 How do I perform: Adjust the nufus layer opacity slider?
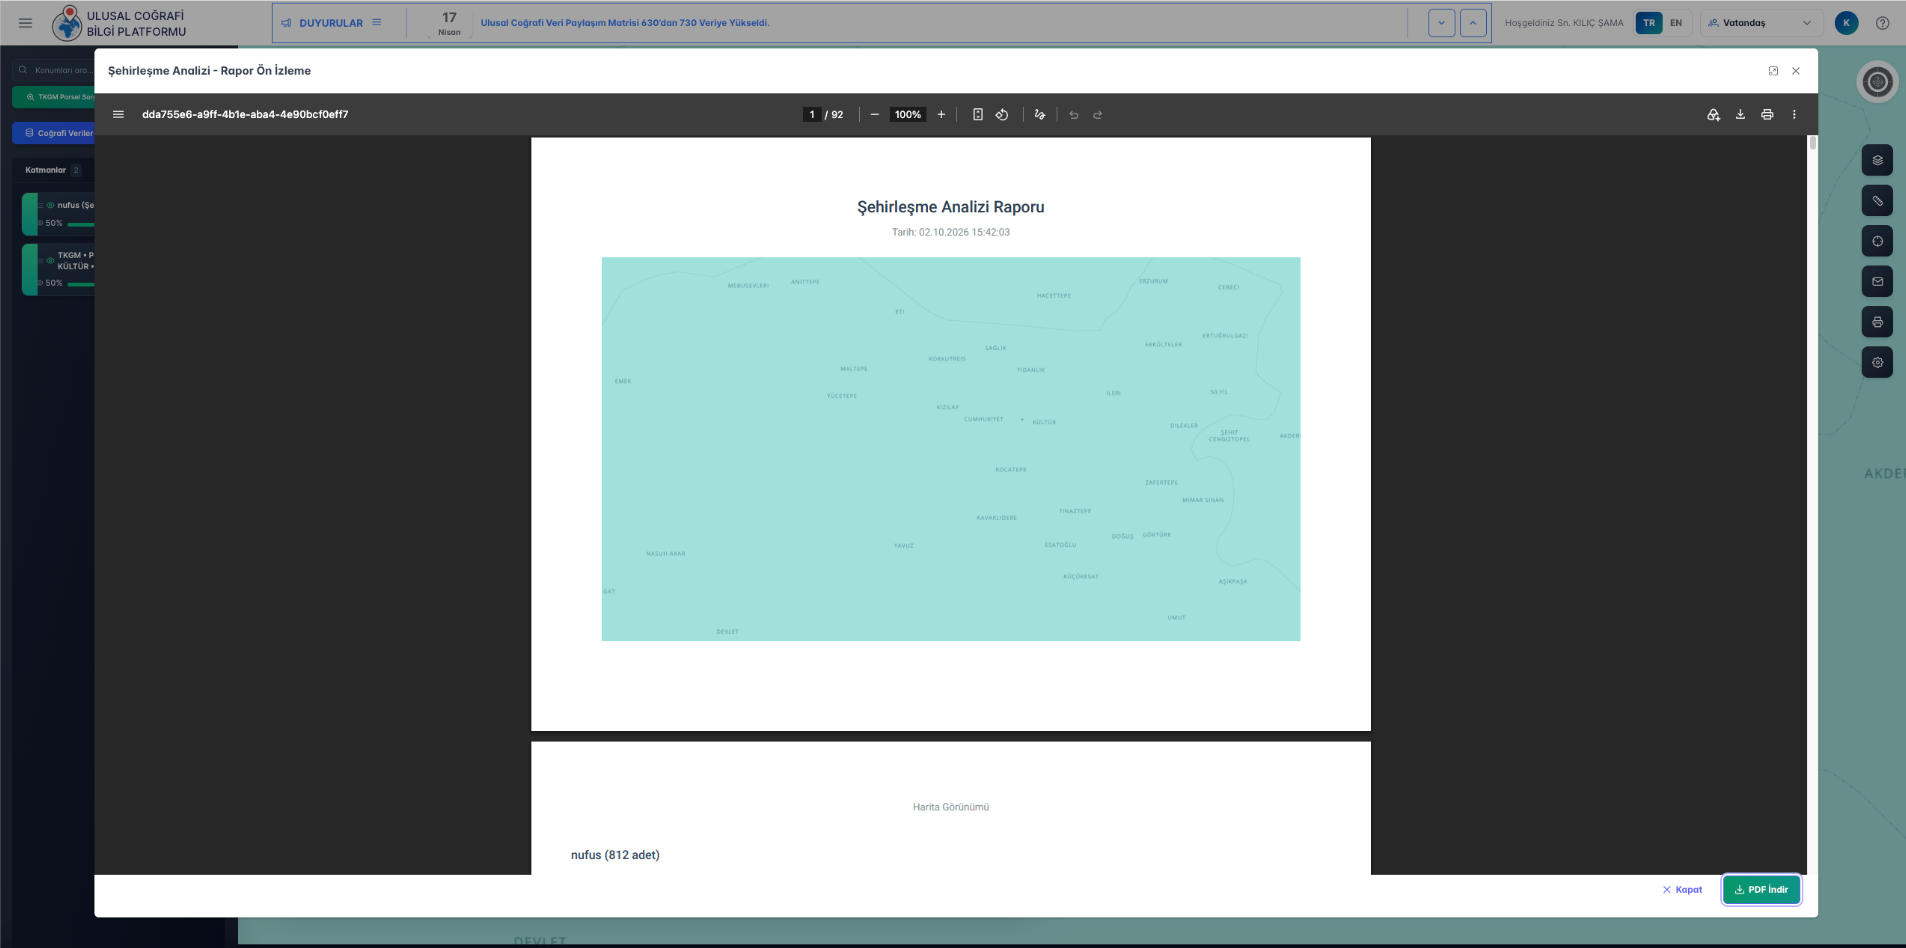tap(81, 224)
